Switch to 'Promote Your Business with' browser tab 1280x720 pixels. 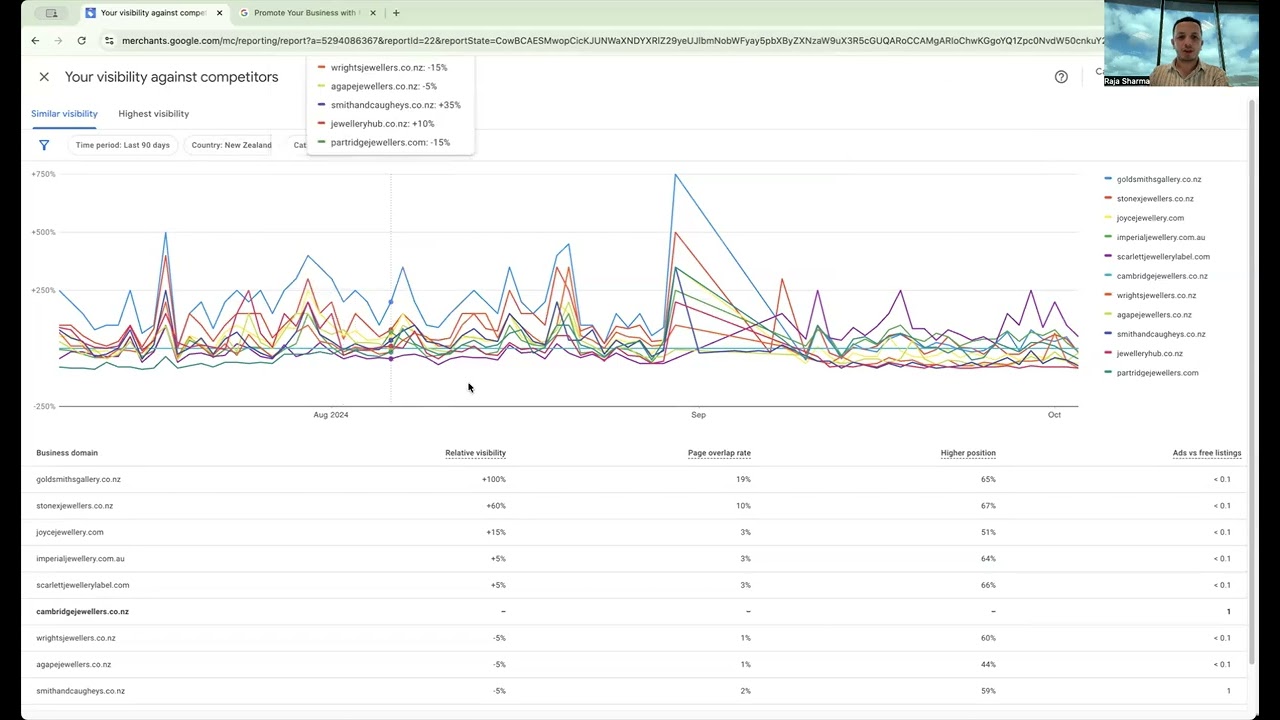pos(306,13)
